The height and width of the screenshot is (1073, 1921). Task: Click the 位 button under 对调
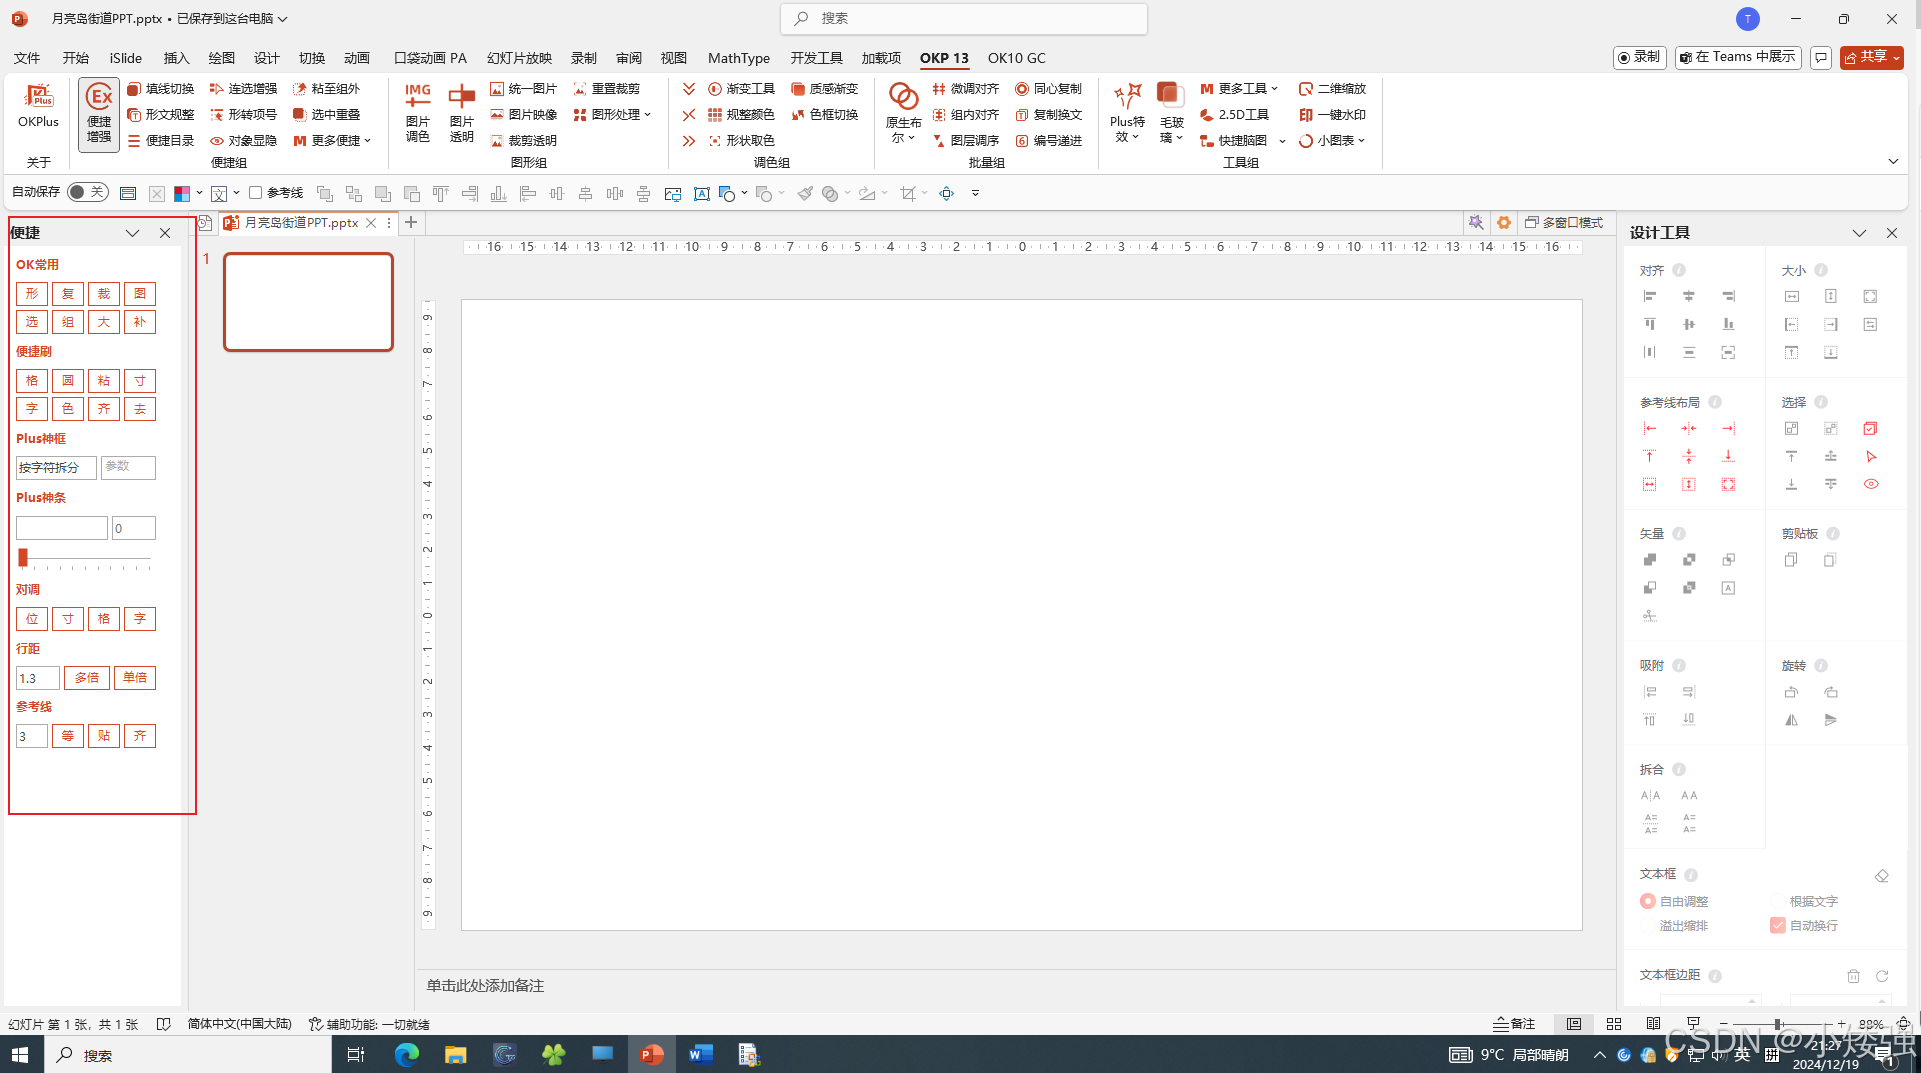point(32,619)
